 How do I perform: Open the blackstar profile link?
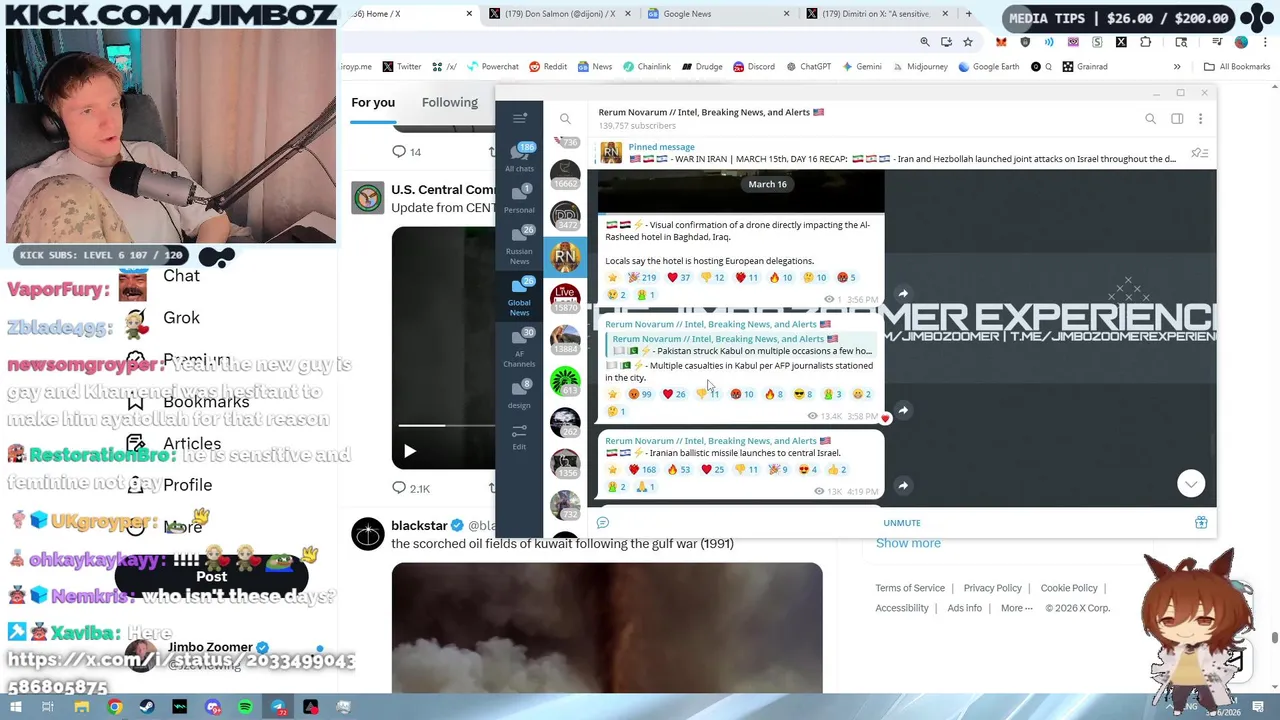click(x=419, y=525)
